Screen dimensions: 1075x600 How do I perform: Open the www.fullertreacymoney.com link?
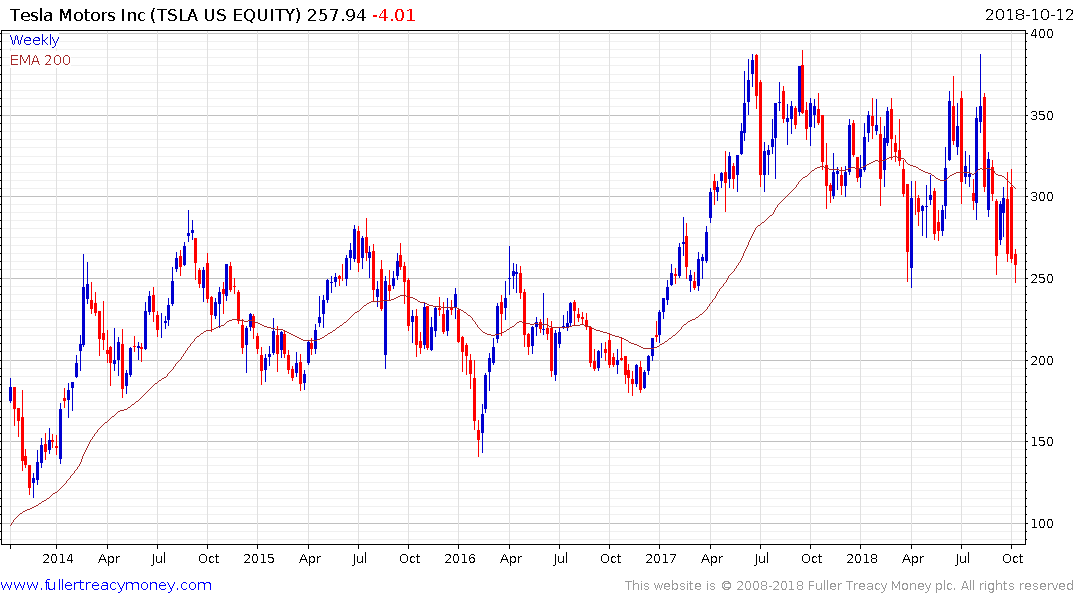(106, 585)
